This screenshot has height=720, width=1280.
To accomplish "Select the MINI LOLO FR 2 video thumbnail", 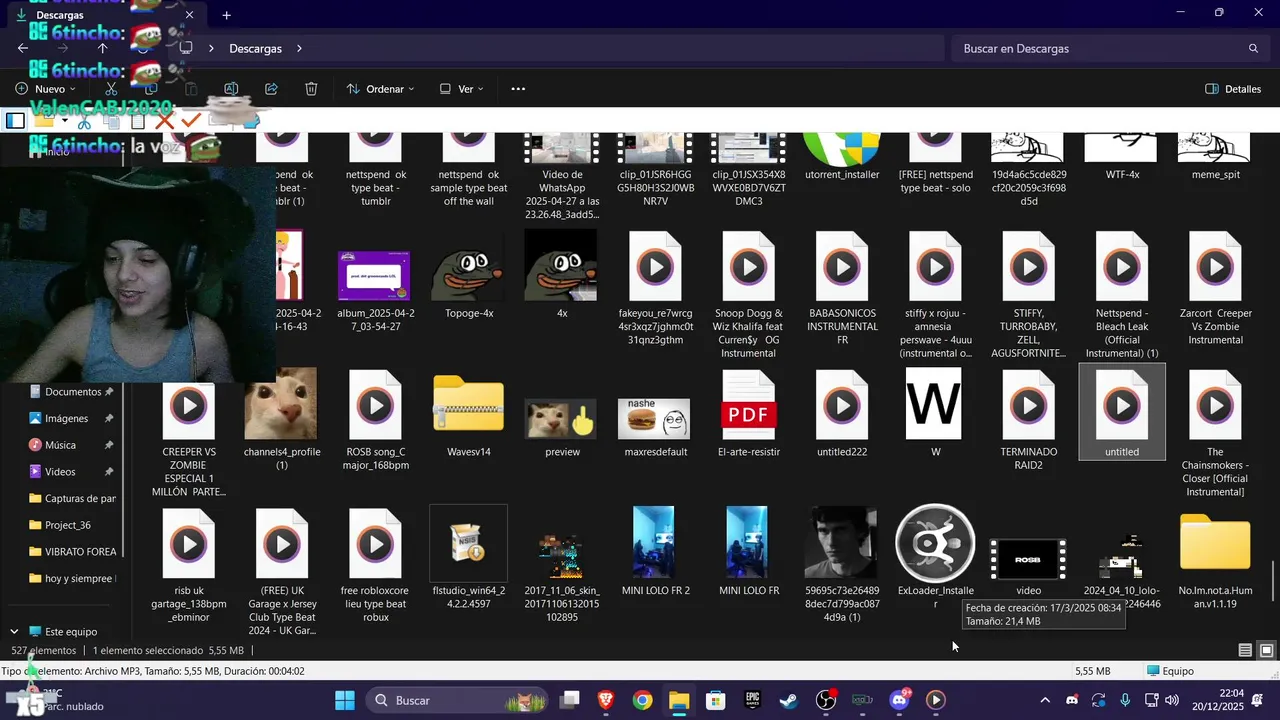I will coord(654,542).
